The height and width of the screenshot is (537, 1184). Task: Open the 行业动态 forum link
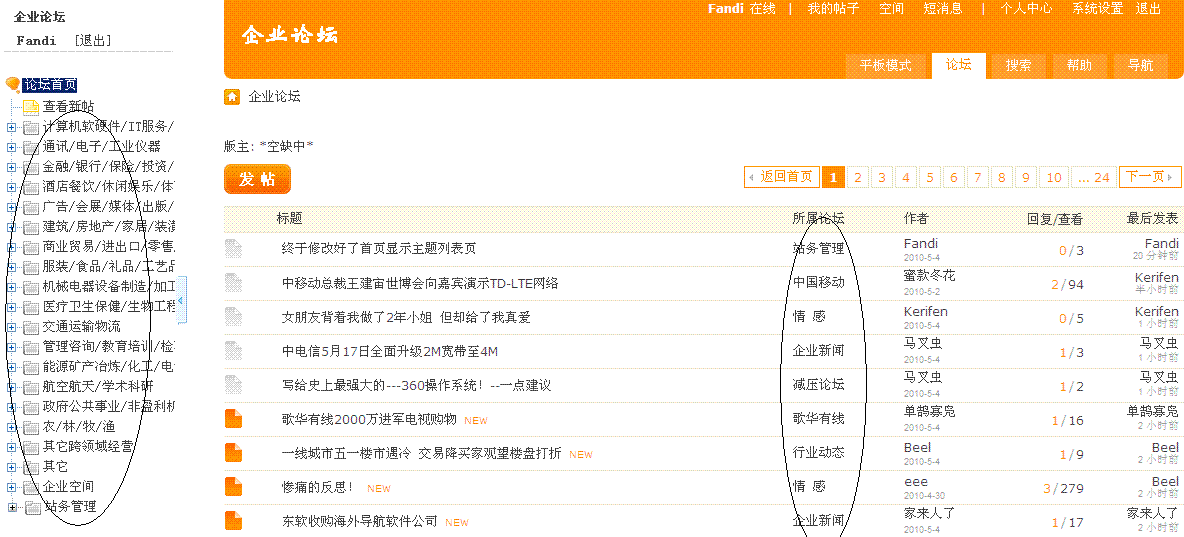819,452
